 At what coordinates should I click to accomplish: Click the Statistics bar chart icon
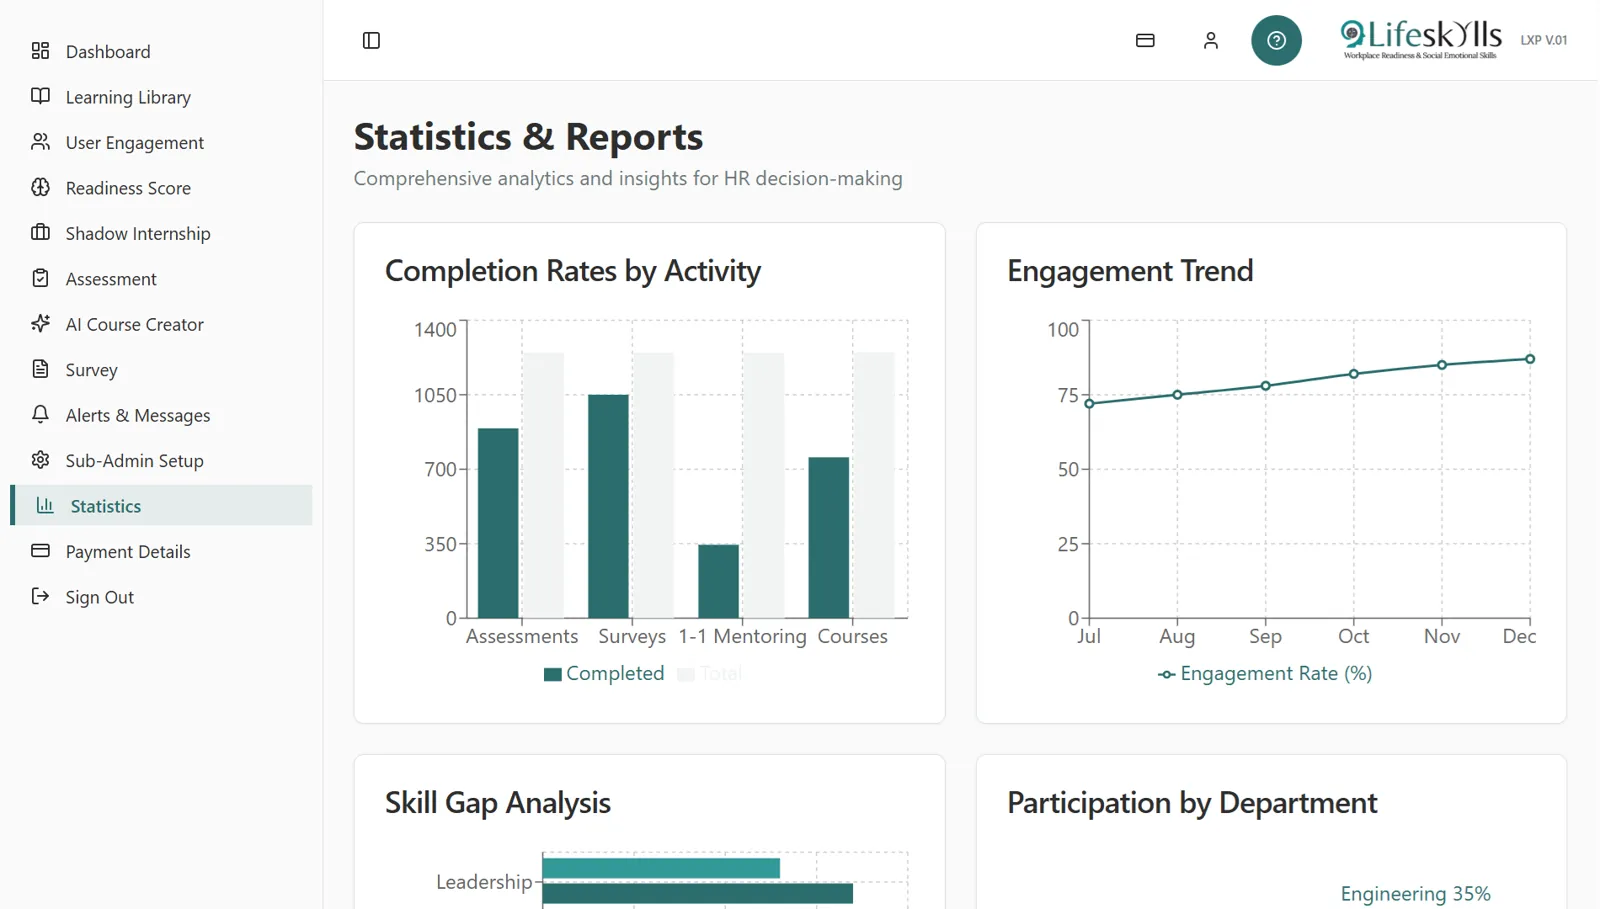(x=45, y=506)
